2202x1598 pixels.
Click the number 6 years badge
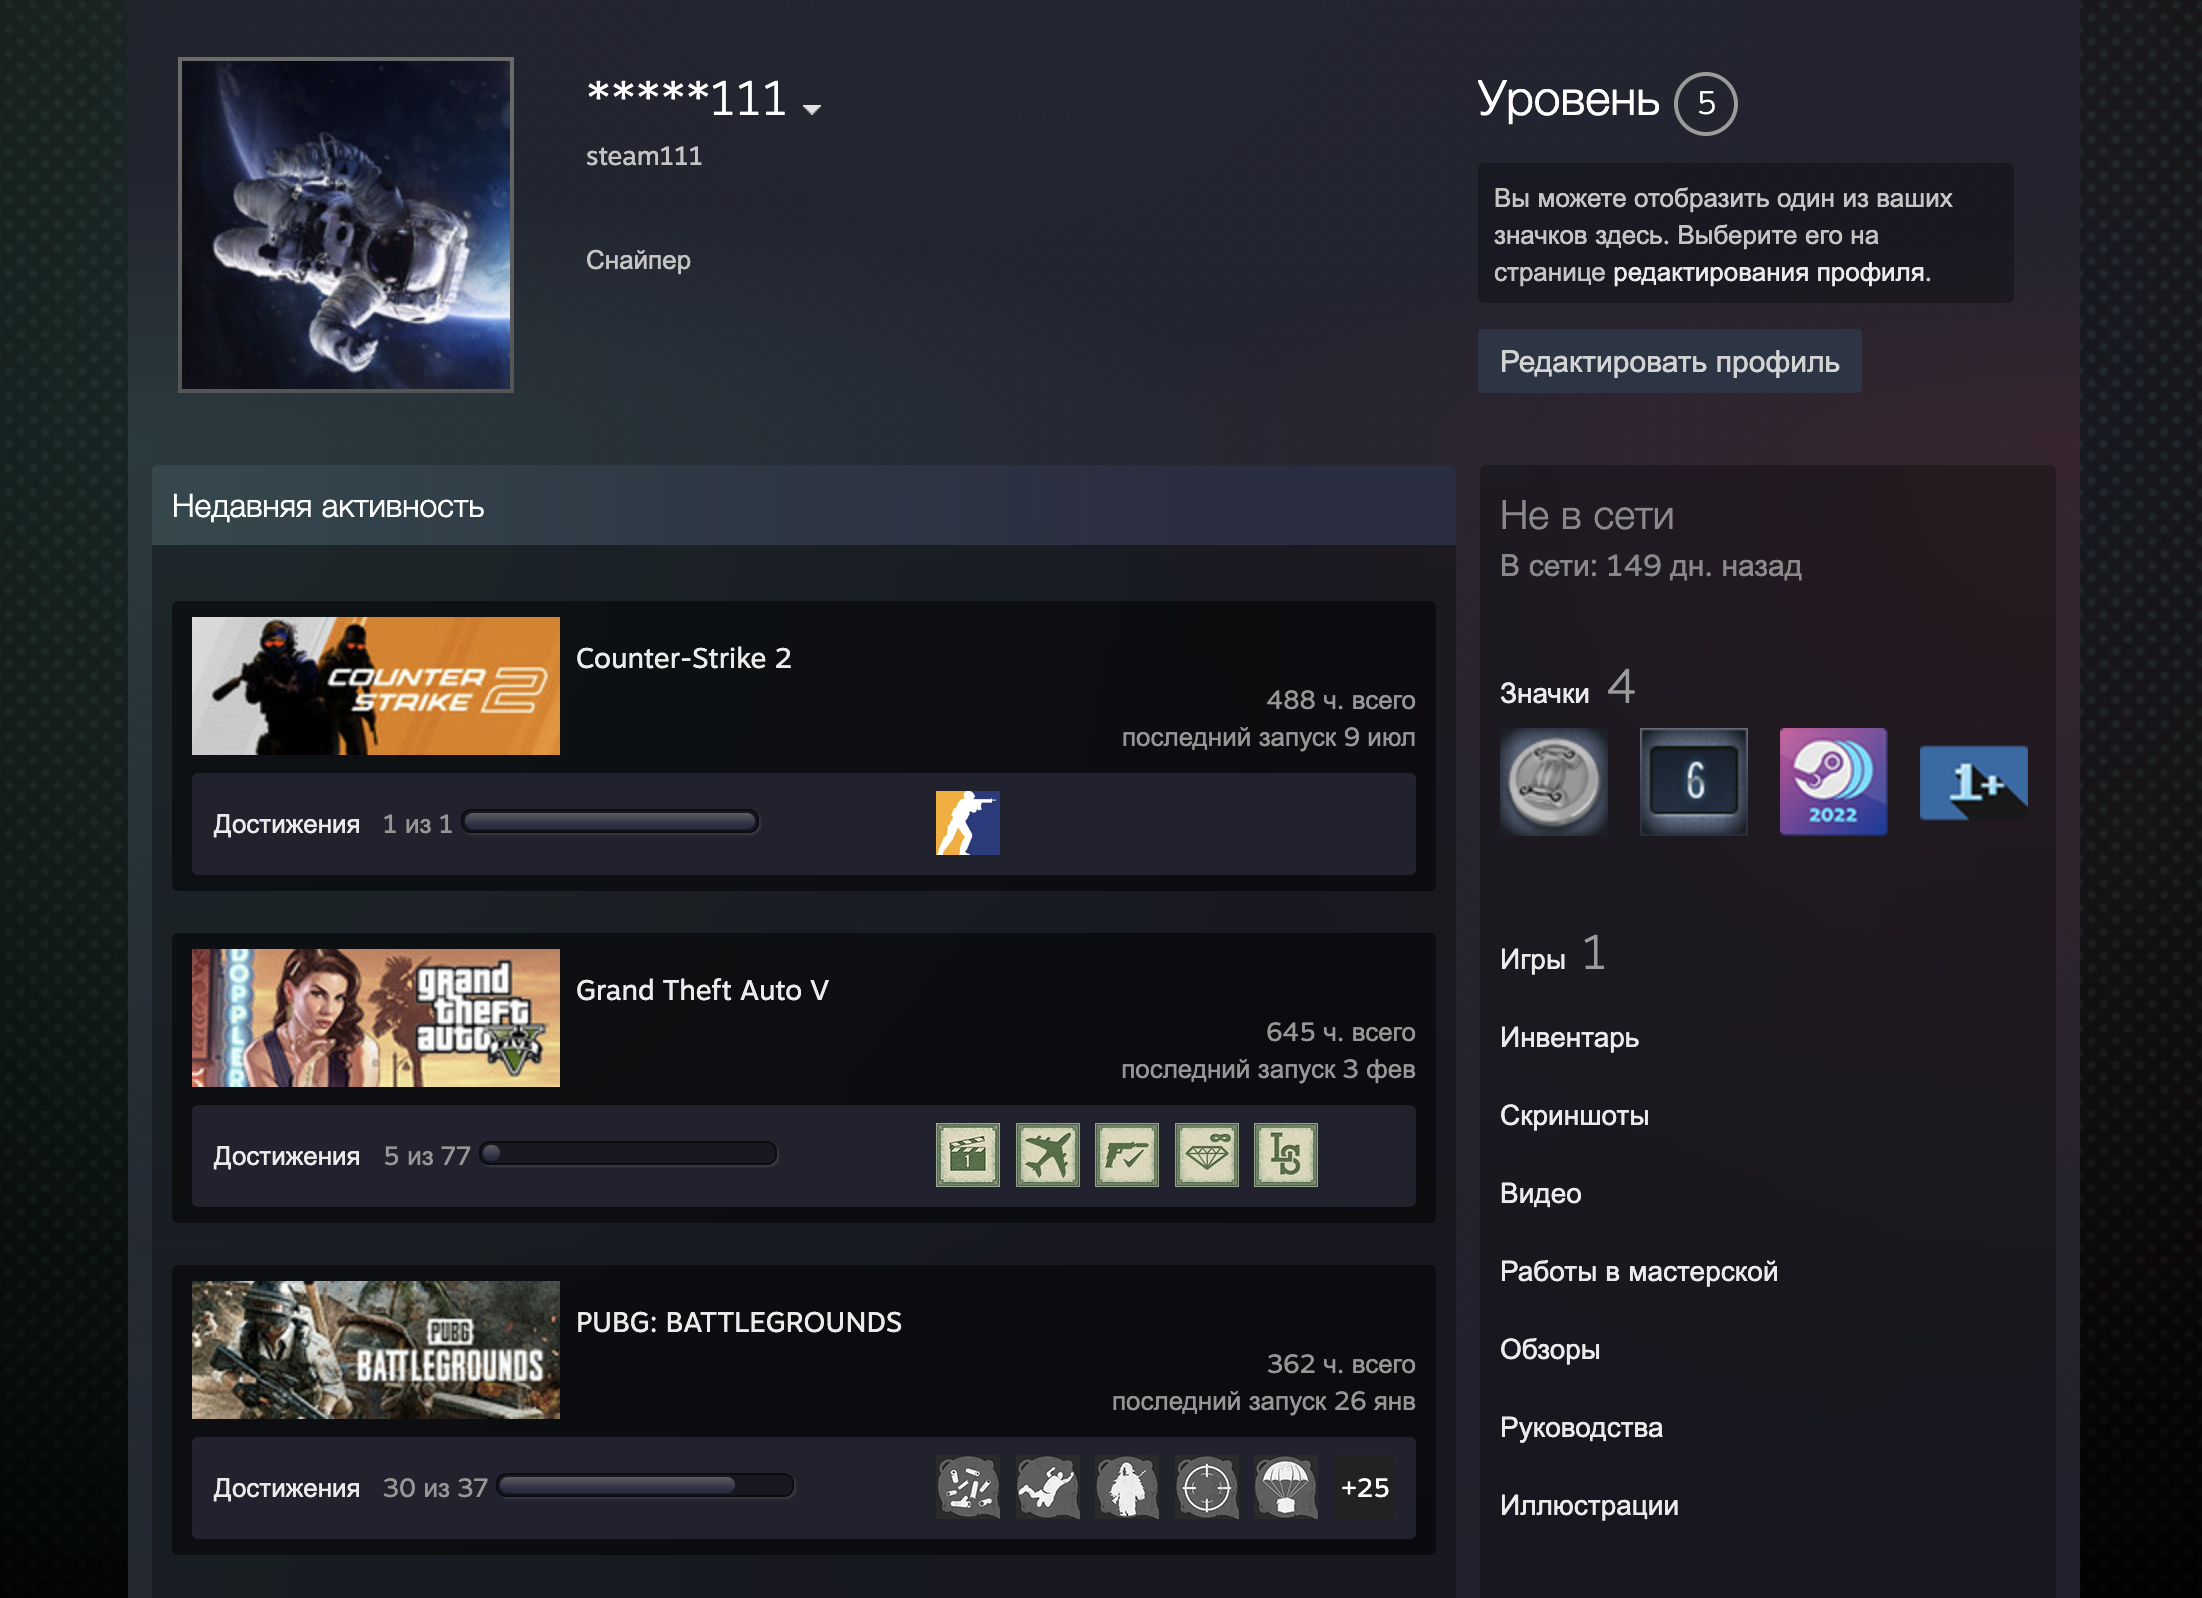click(1694, 782)
